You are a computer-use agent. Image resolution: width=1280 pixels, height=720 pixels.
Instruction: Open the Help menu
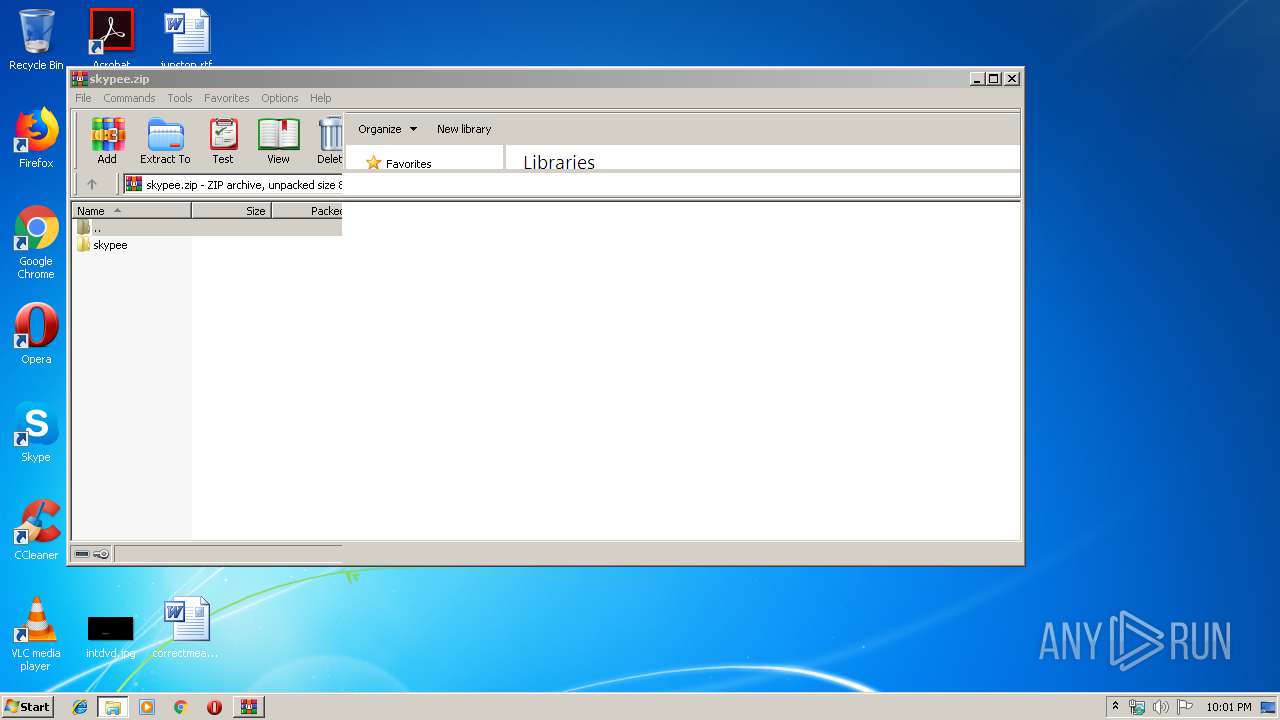pos(320,98)
